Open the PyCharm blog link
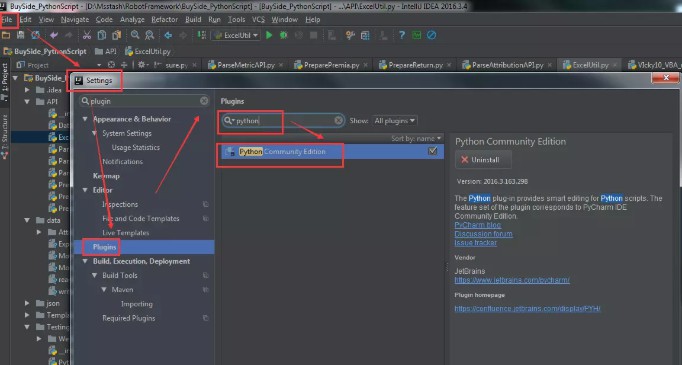 tap(478, 225)
